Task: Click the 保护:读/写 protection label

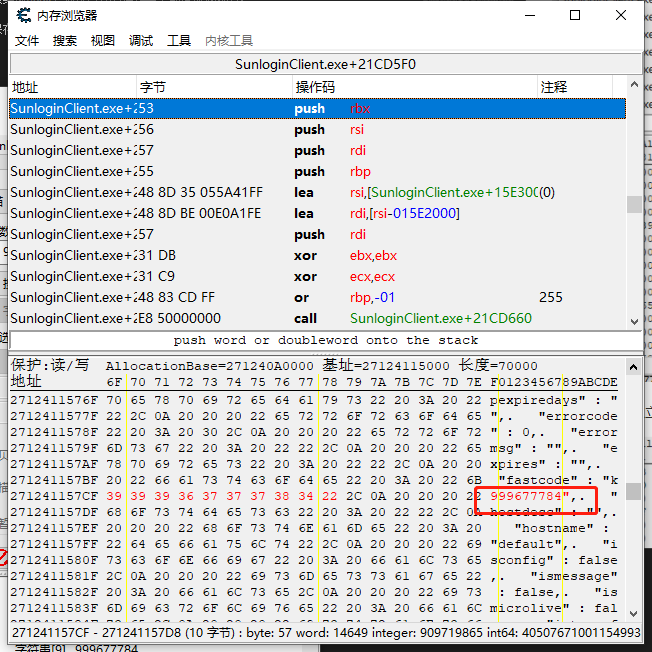Action: click(x=50, y=365)
